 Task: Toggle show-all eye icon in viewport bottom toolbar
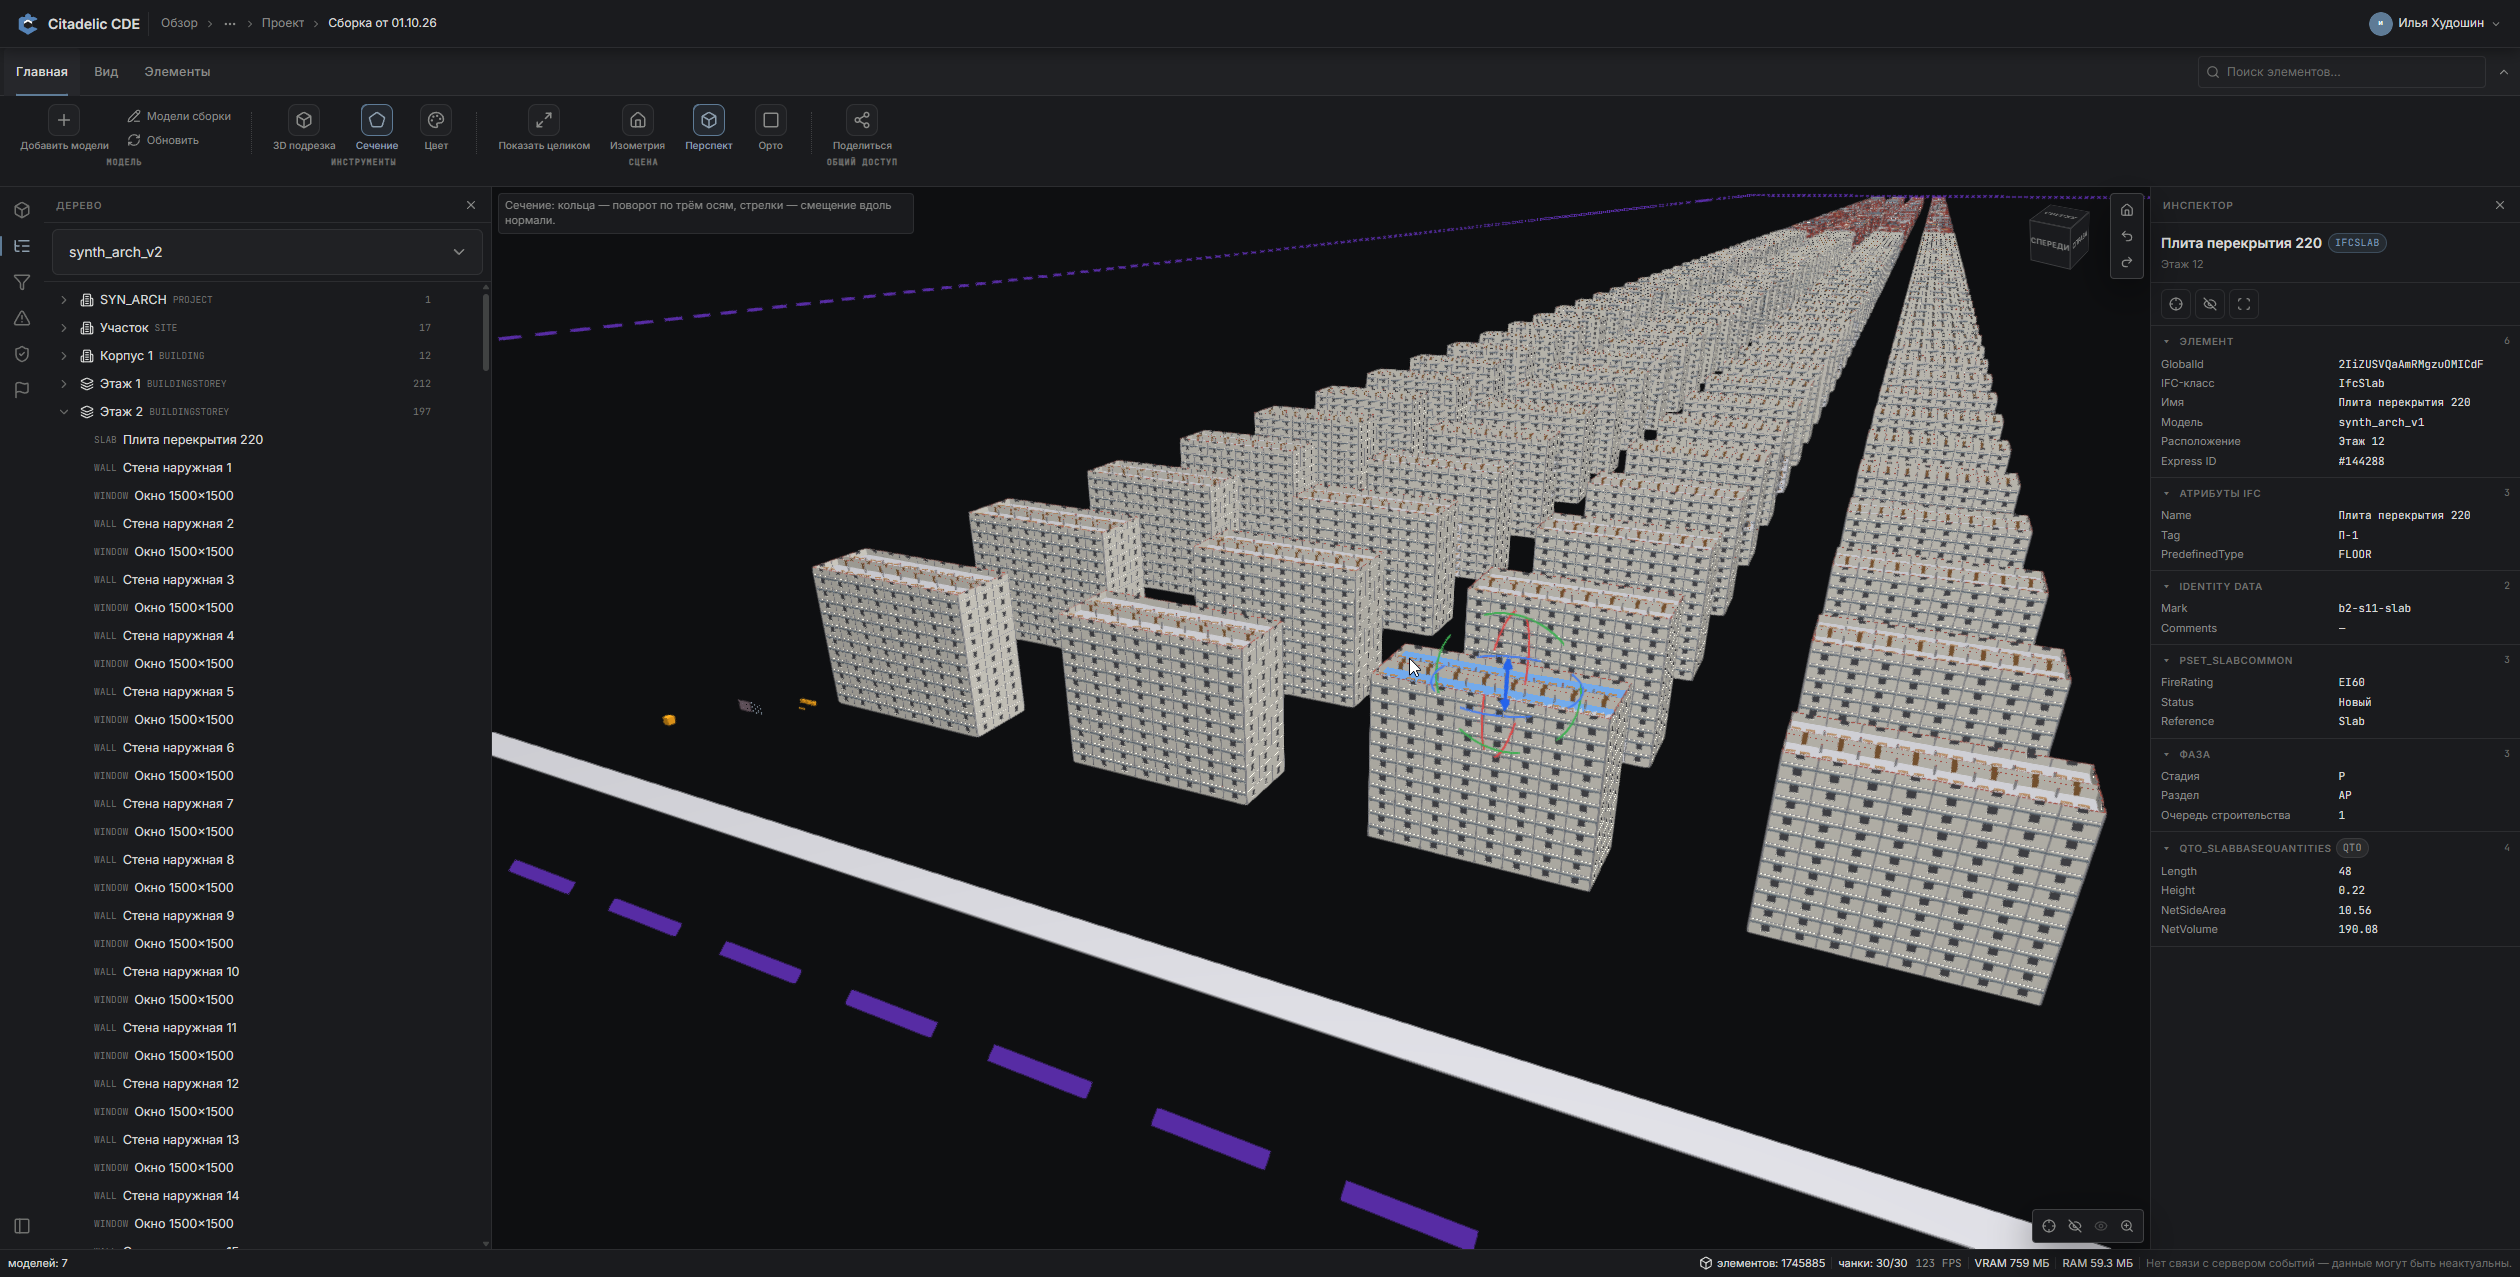[2101, 1226]
